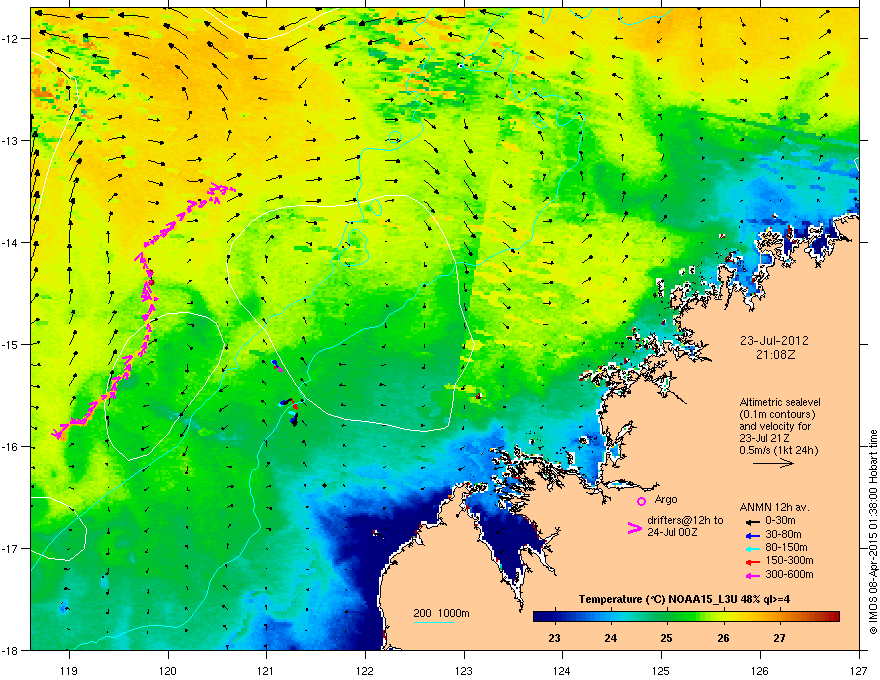This screenshot has height=680, width=880.
Task: Click the 150-300m depth label
Action: pos(789,560)
